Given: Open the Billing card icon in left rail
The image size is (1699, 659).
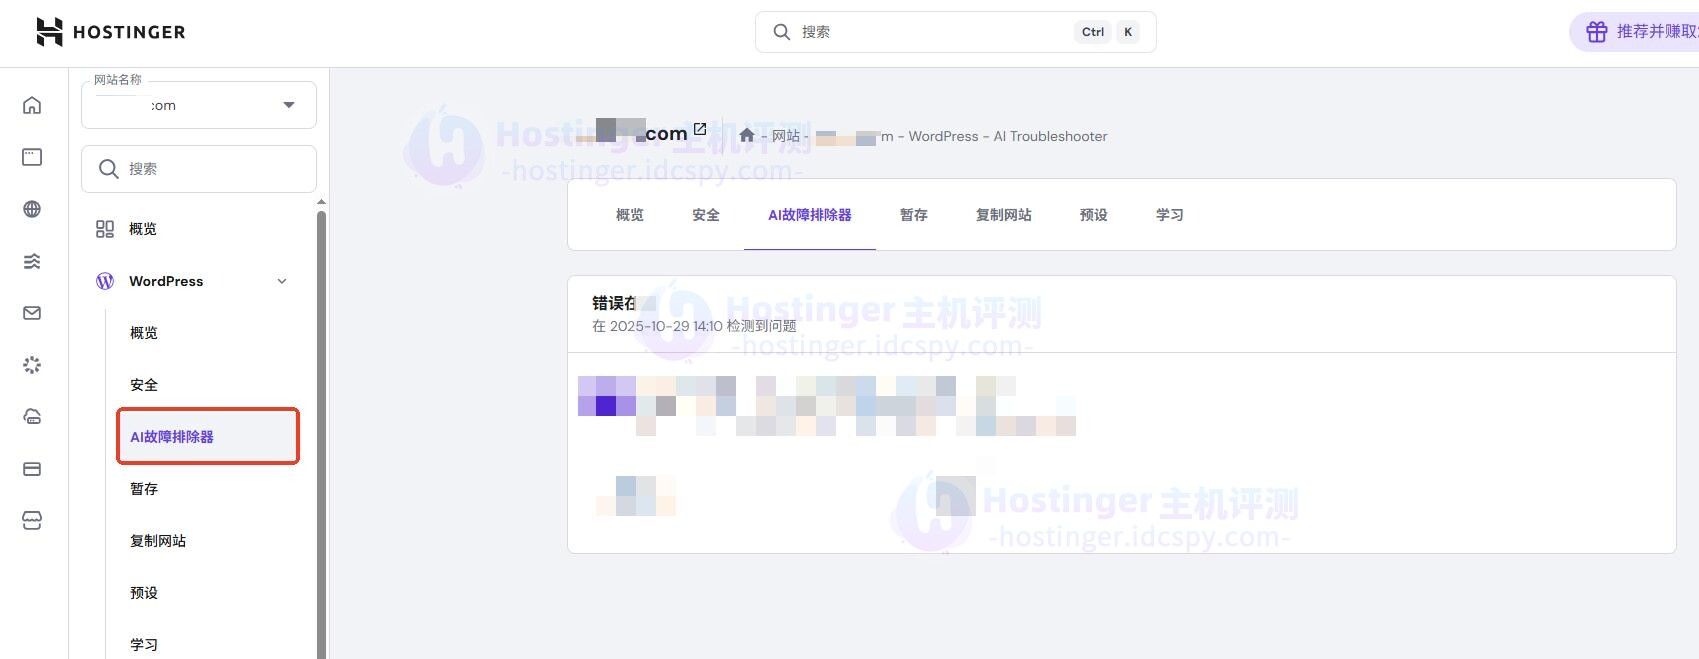Looking at the screenshot, I should pos(32,469).
